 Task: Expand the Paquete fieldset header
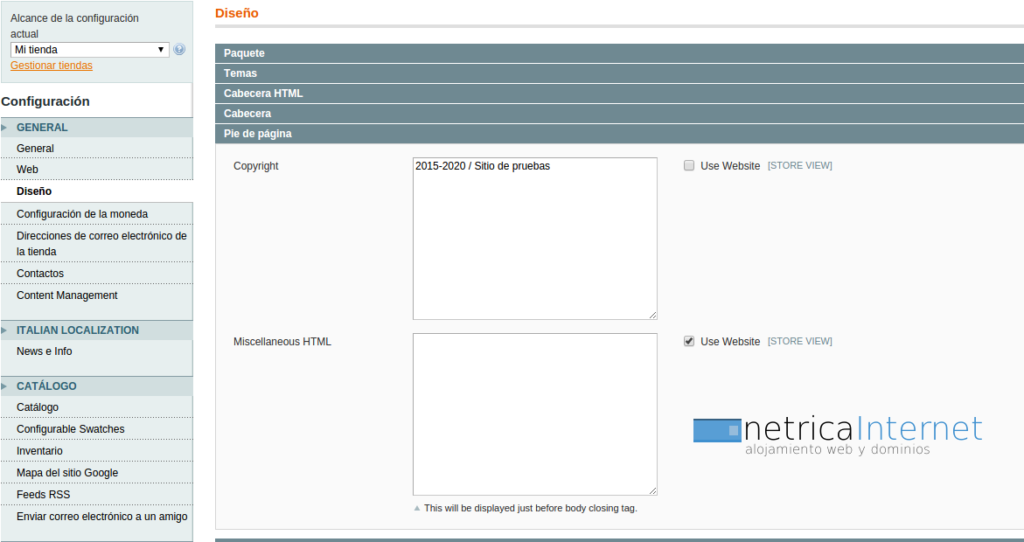coord(619,54)
